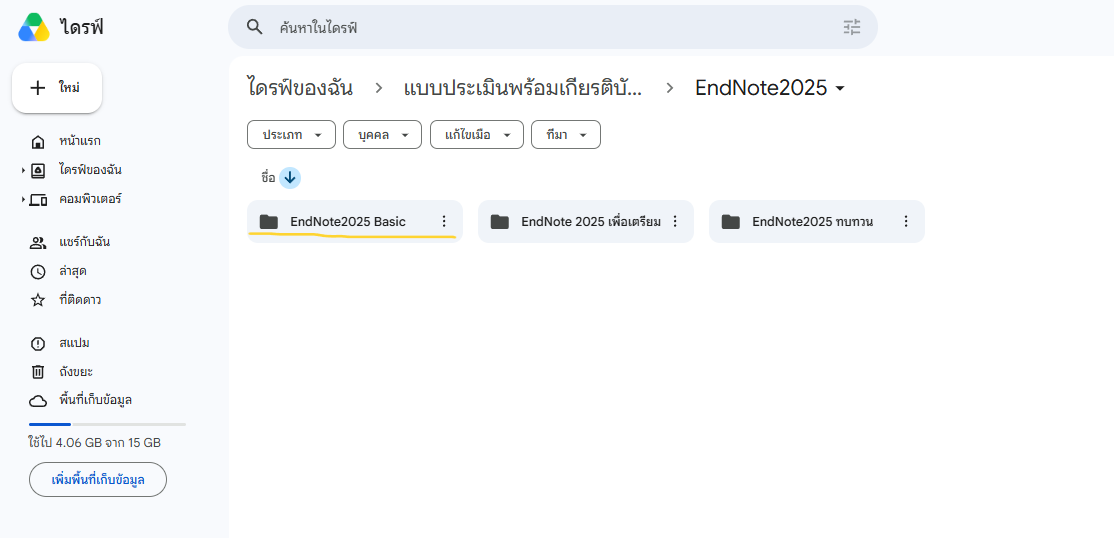Viewport: 1114px width, 538px height.
Task: Click the Google Drive logo
Action: [x=34, y=28]
